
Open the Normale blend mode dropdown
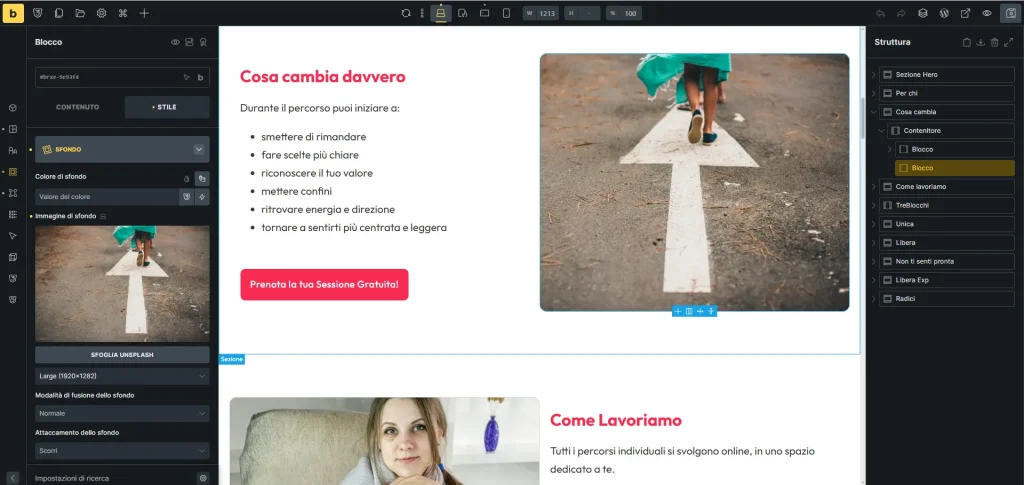point(122,413)
